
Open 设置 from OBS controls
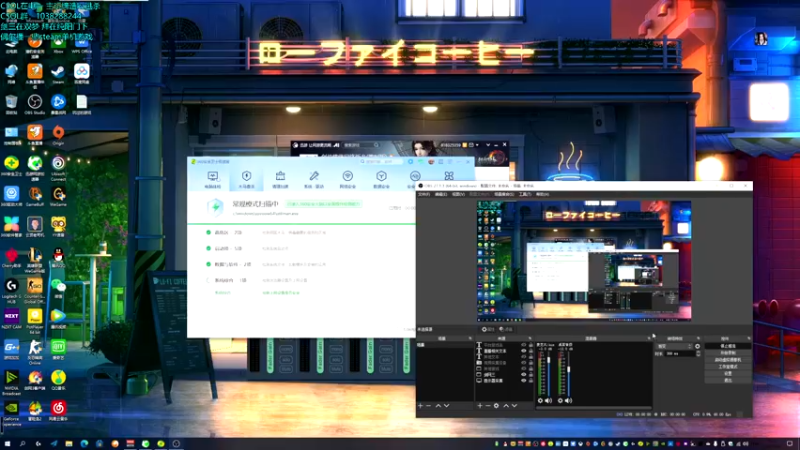pos(728,373)
